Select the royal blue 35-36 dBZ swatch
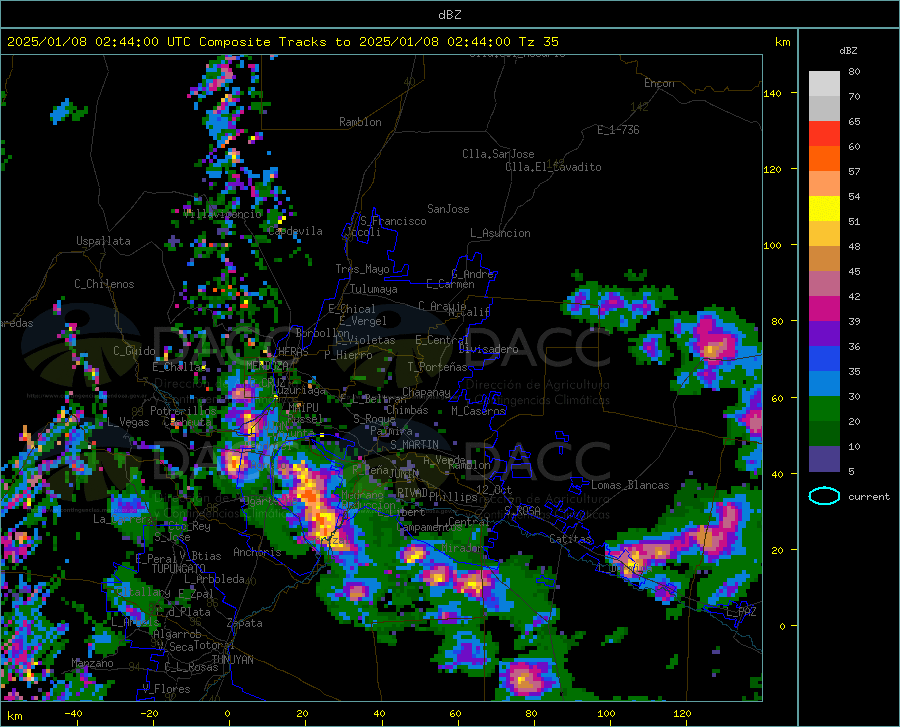 (x=824, y=359)
